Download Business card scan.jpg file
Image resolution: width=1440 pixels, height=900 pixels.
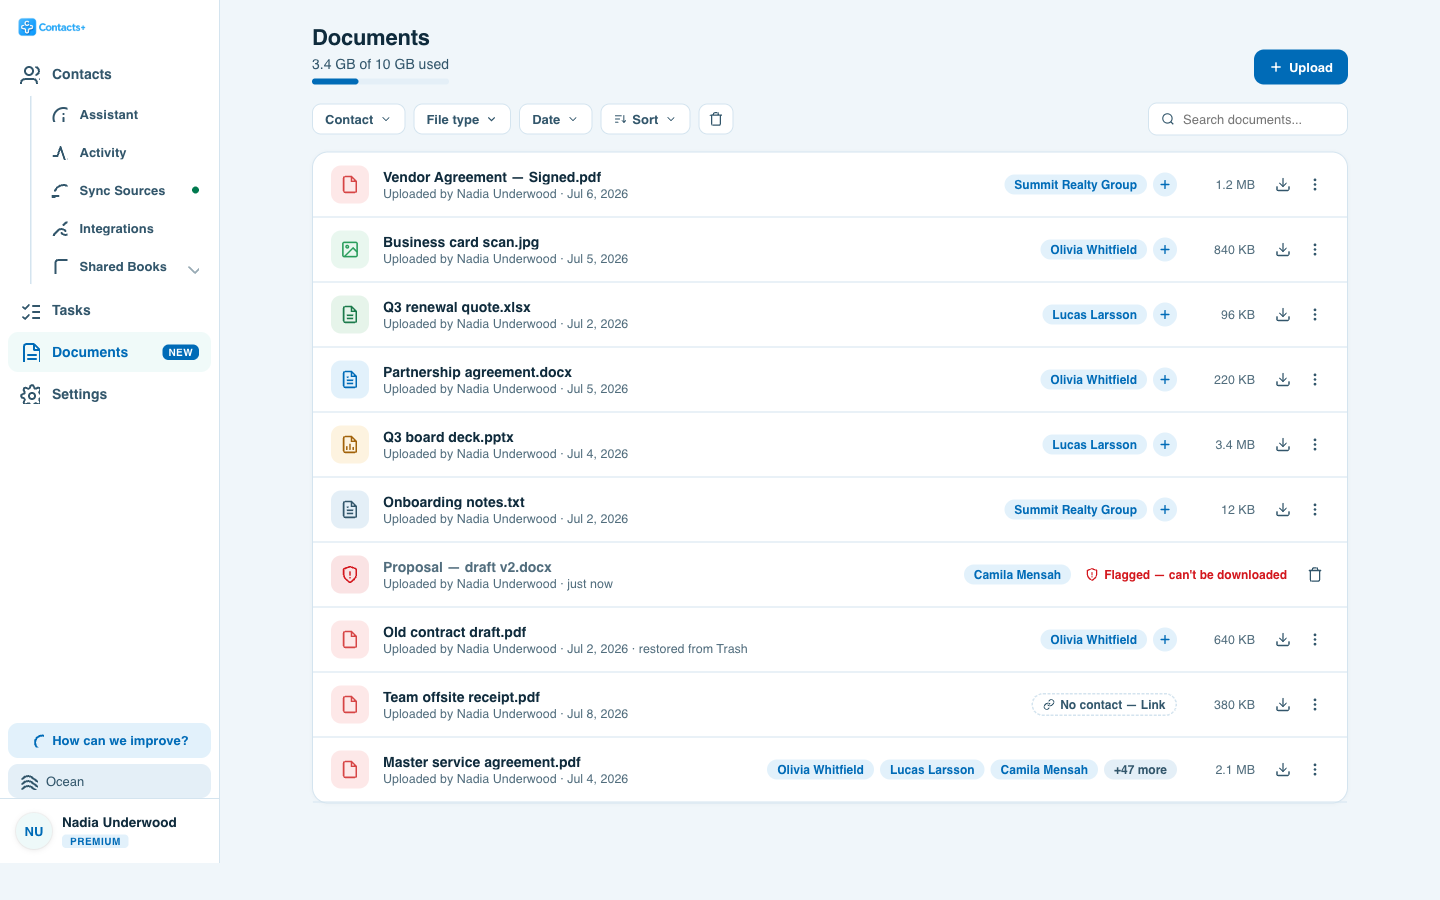click(x=1283, y=250)
